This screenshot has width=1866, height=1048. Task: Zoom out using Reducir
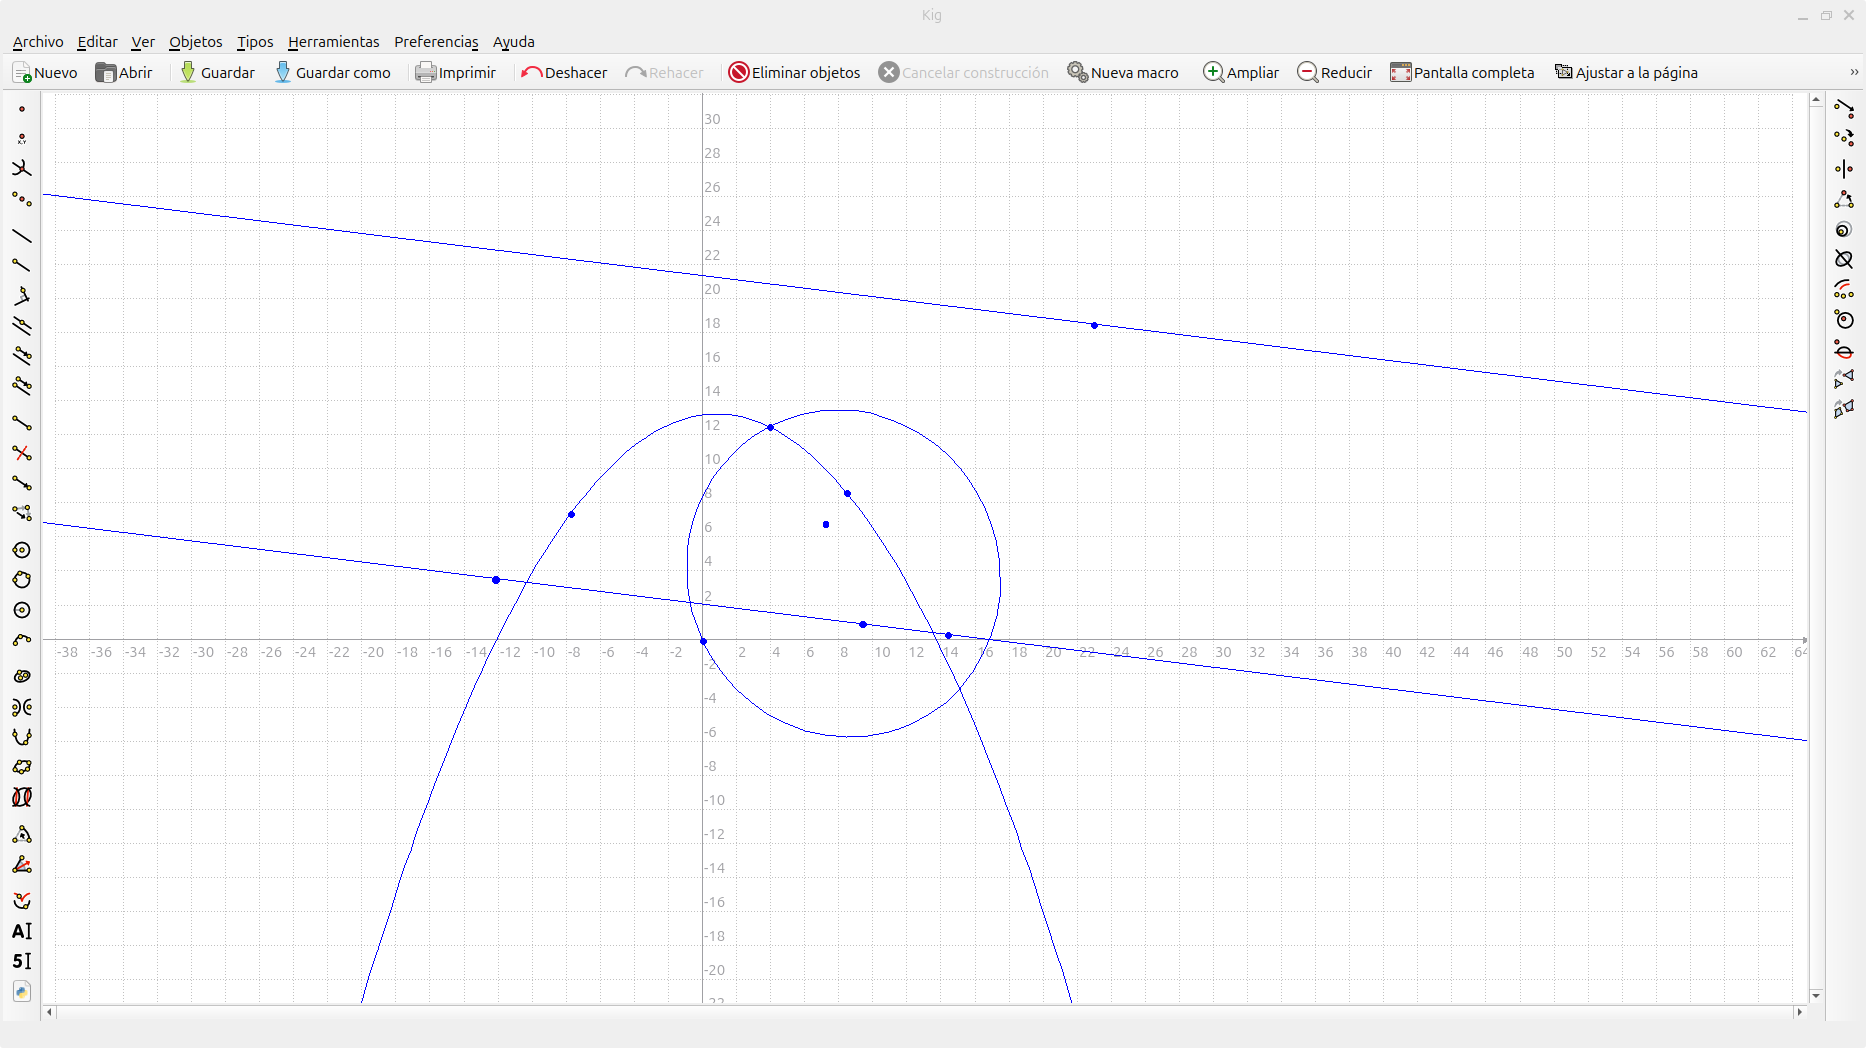[x=1334, y=73]
